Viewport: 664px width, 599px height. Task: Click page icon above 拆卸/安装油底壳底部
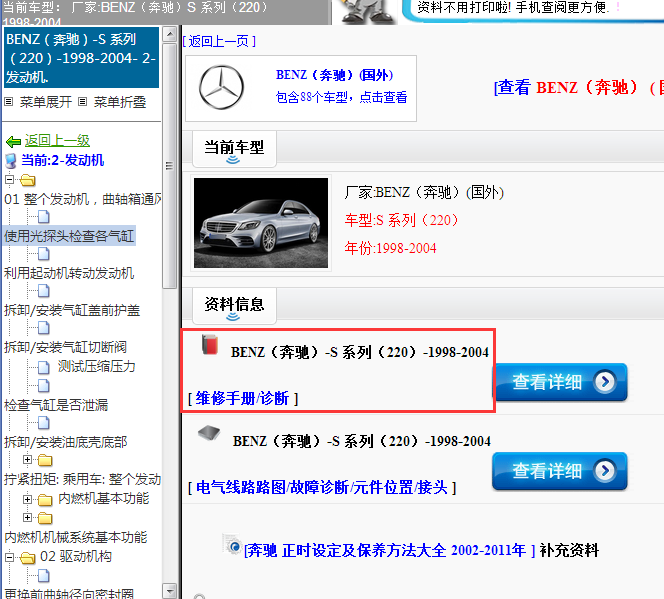43,422
